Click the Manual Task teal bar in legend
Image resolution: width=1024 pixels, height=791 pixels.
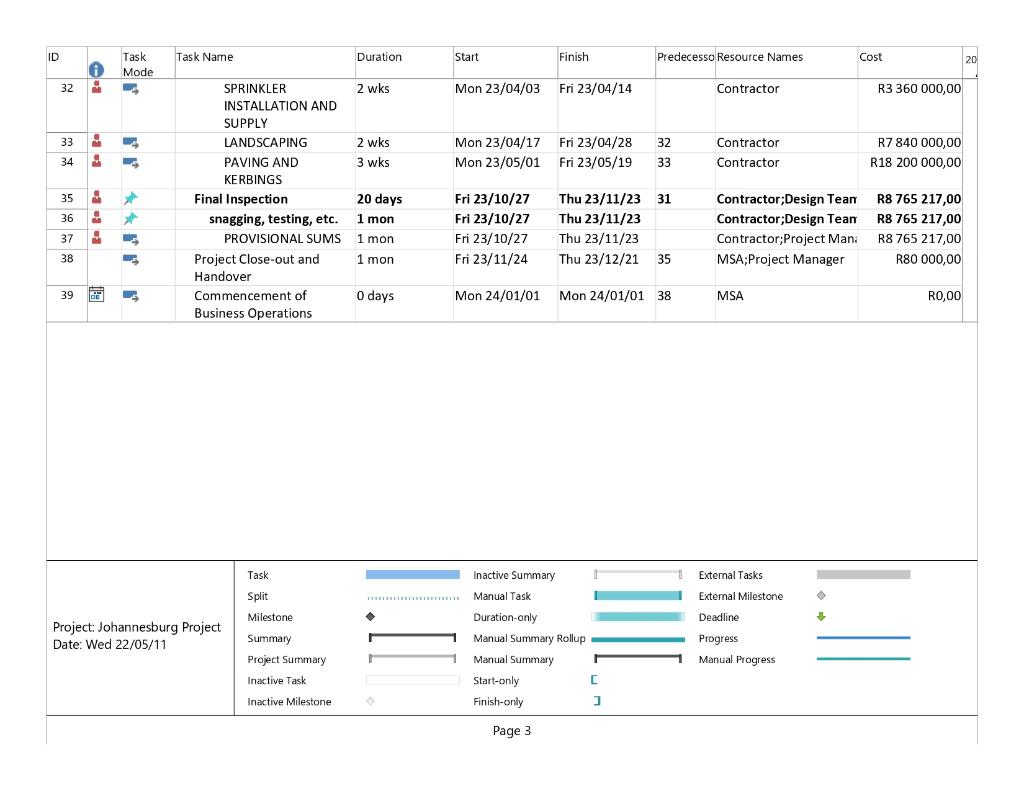[x=638, y=596]
